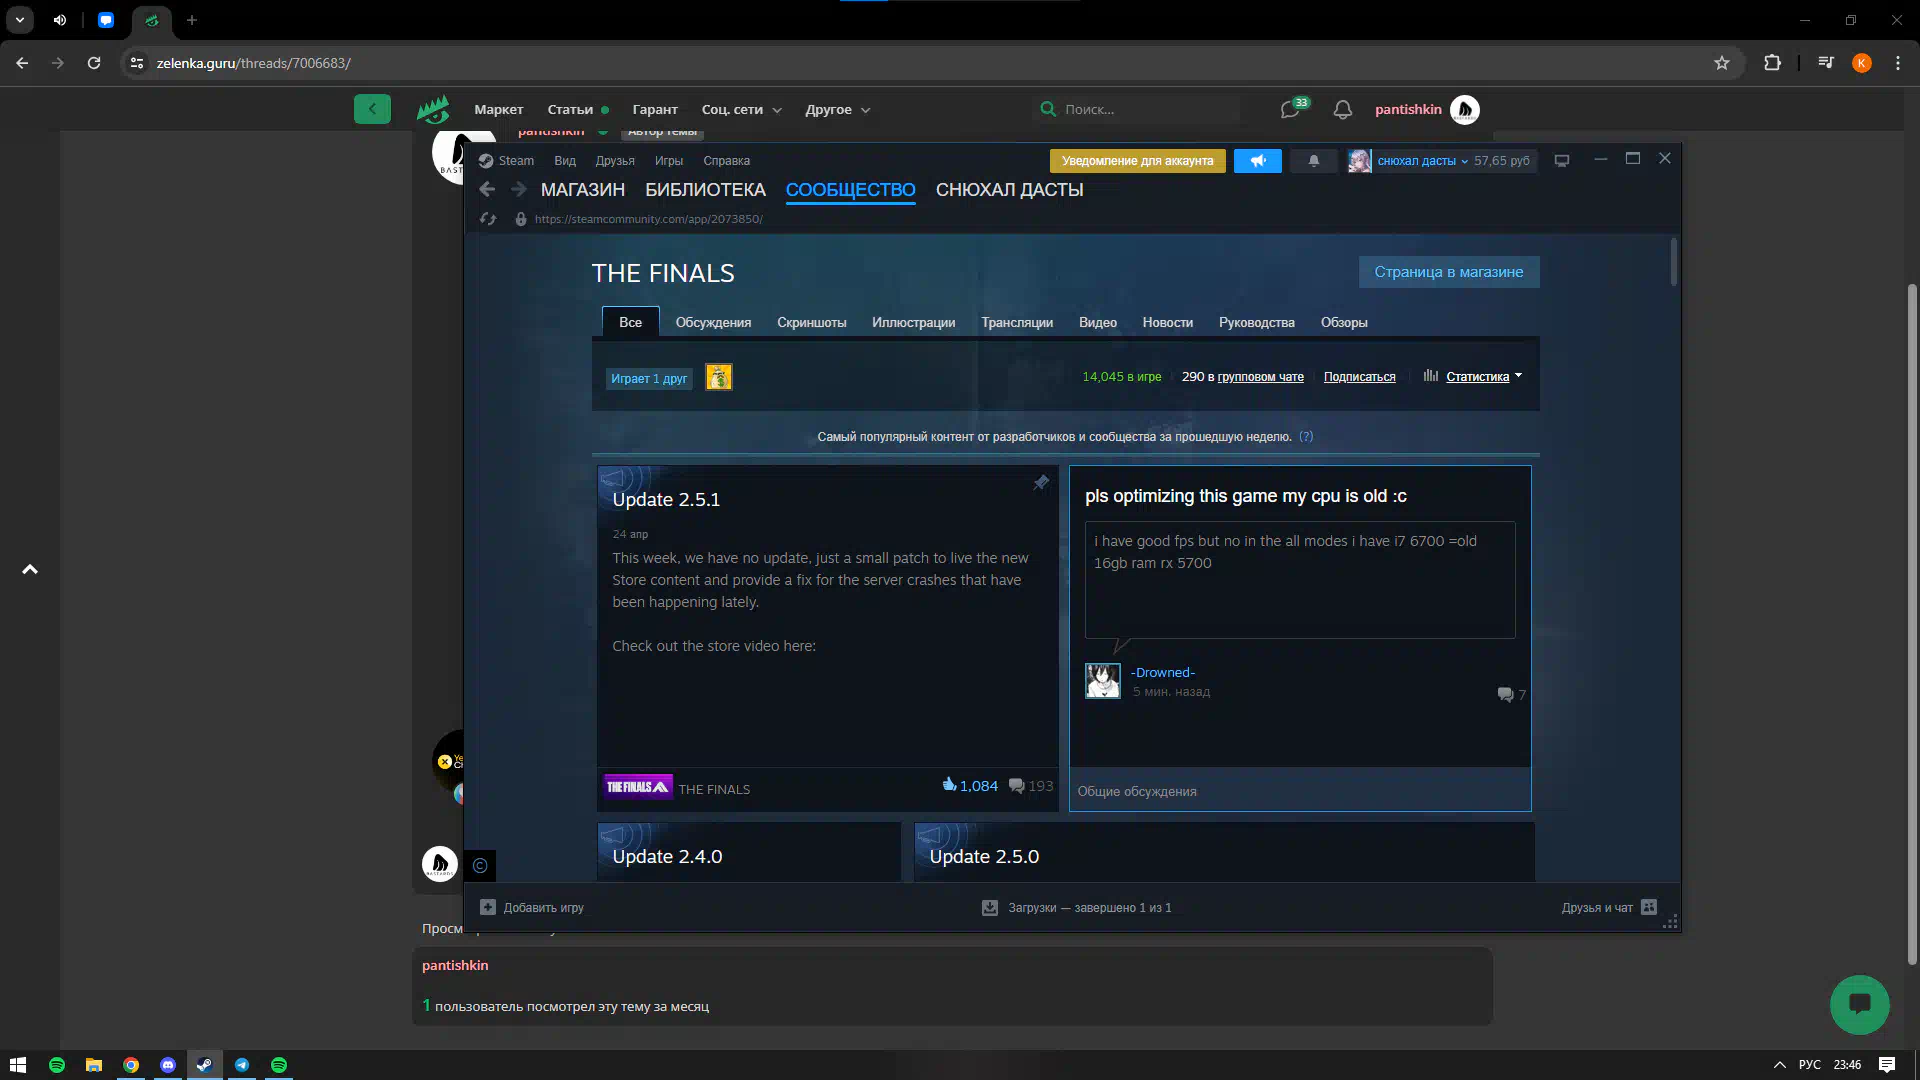Click the Steam forward navigation arrow
Screen dimensions: 1920x1080
(518, 189)
